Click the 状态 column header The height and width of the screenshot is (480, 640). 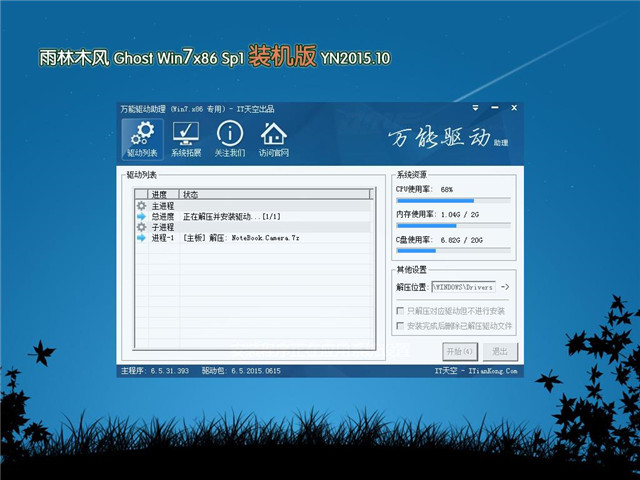[275, 194]
